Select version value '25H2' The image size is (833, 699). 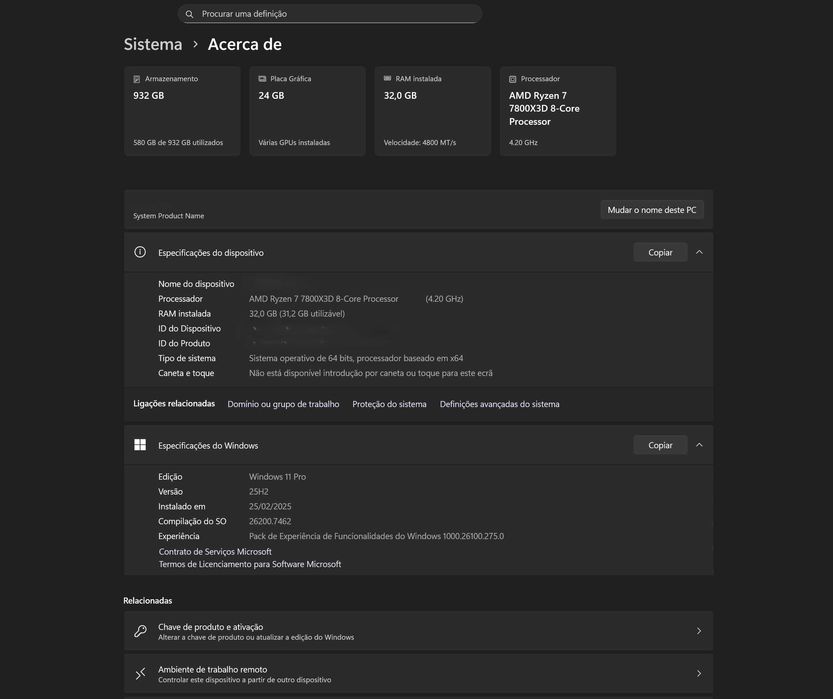coord(259,492)
